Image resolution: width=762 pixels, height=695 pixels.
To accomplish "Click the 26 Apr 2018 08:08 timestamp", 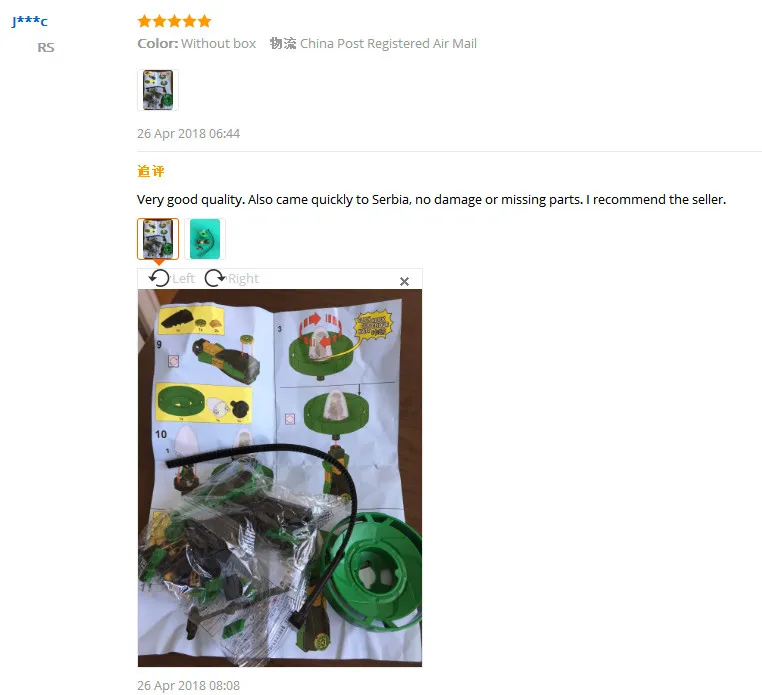I will tap(189, 685).
